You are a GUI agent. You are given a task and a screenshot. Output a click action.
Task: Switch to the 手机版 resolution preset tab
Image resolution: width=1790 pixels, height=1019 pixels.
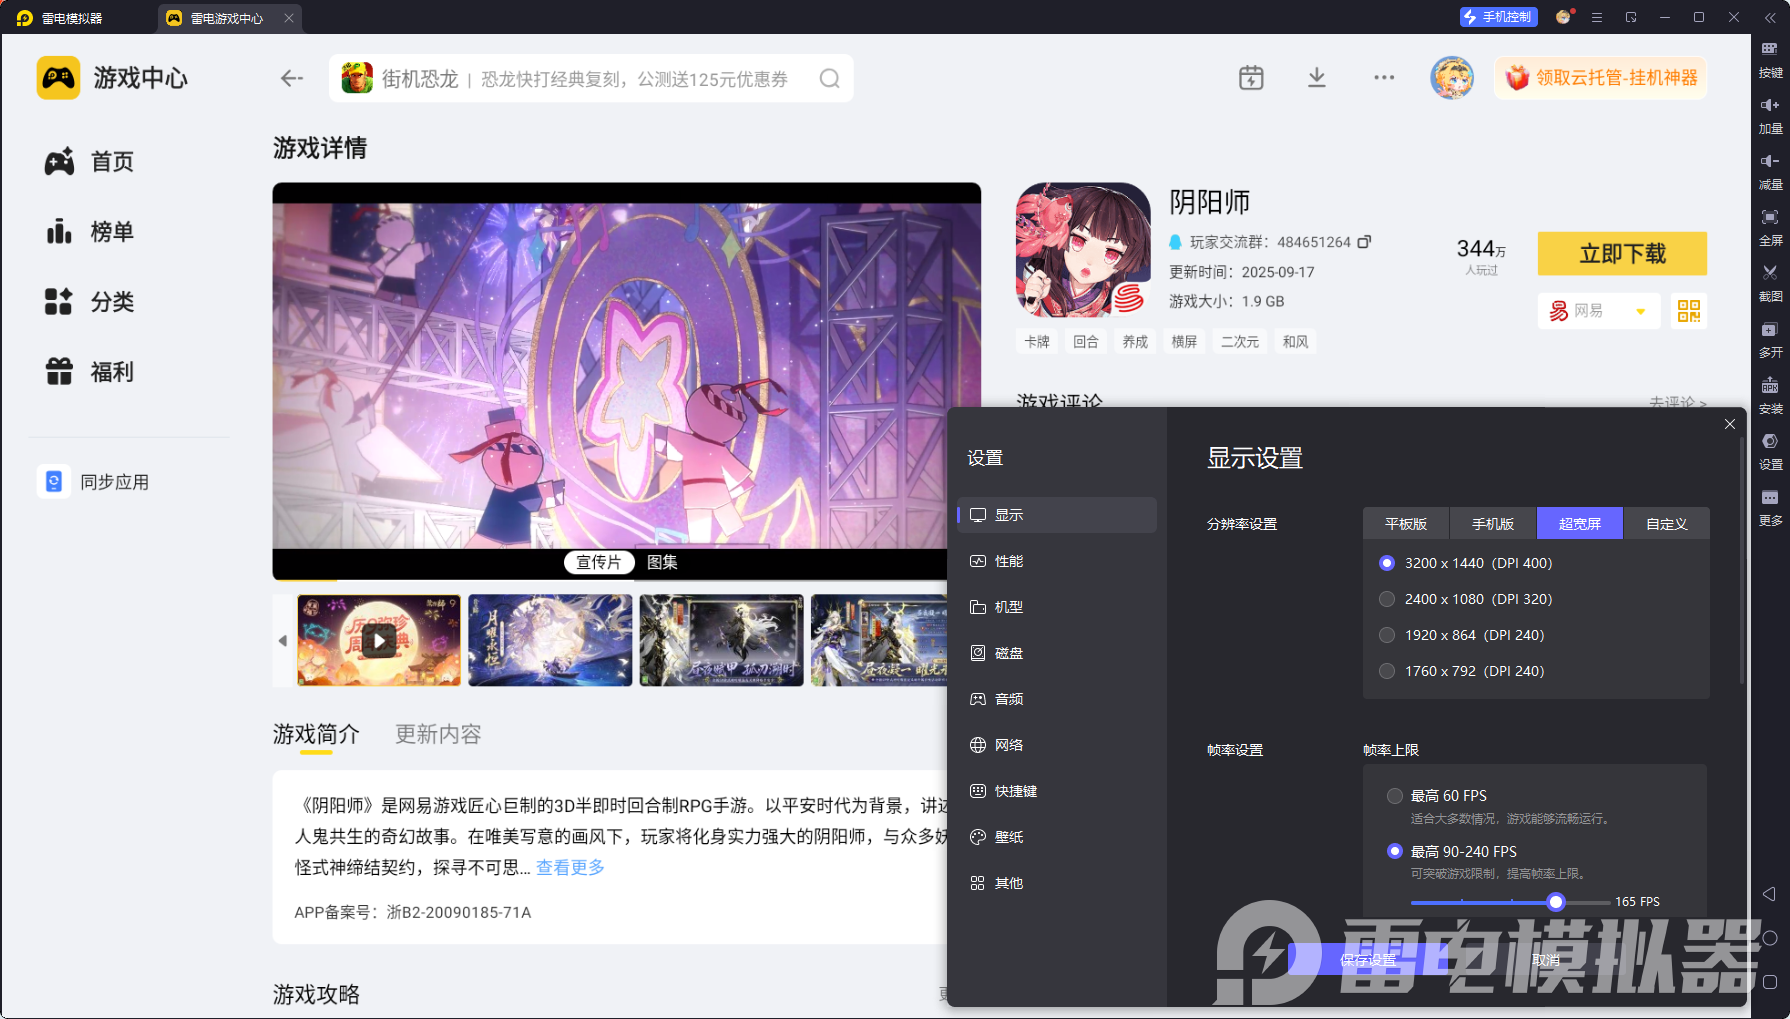point(1492,523)
